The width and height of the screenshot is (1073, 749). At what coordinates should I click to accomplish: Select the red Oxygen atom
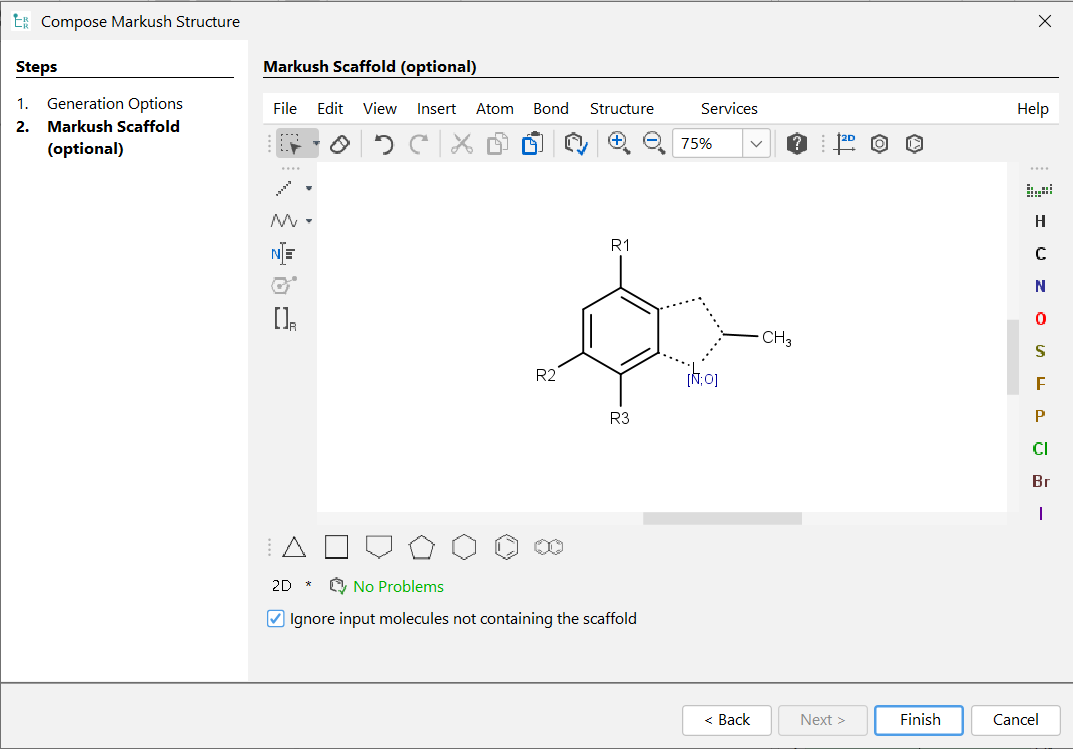point(1040,319)
